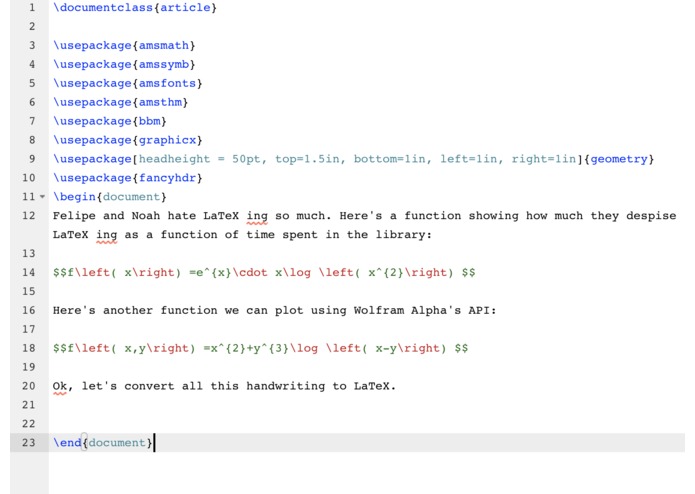Screen dimensions: 695x494
Task: Click the underlined word 'Ok' on line 20
Action: click(60, 386)
